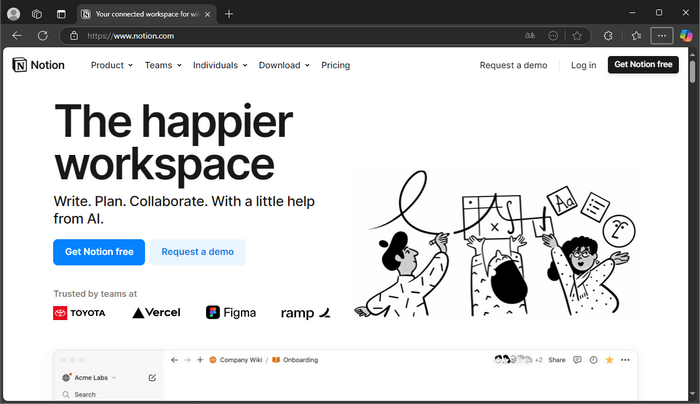Click the translate page icon in address bar
This screenshot has width=700, height=404.
pos(530,36)
